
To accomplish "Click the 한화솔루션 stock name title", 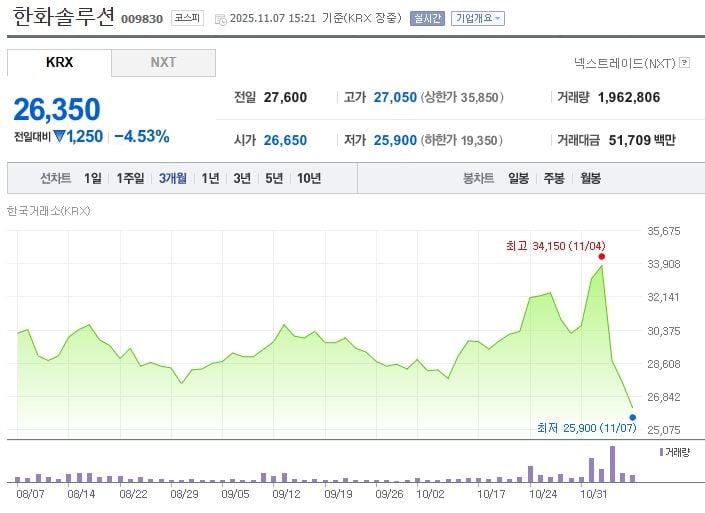I will pos(64,17).
